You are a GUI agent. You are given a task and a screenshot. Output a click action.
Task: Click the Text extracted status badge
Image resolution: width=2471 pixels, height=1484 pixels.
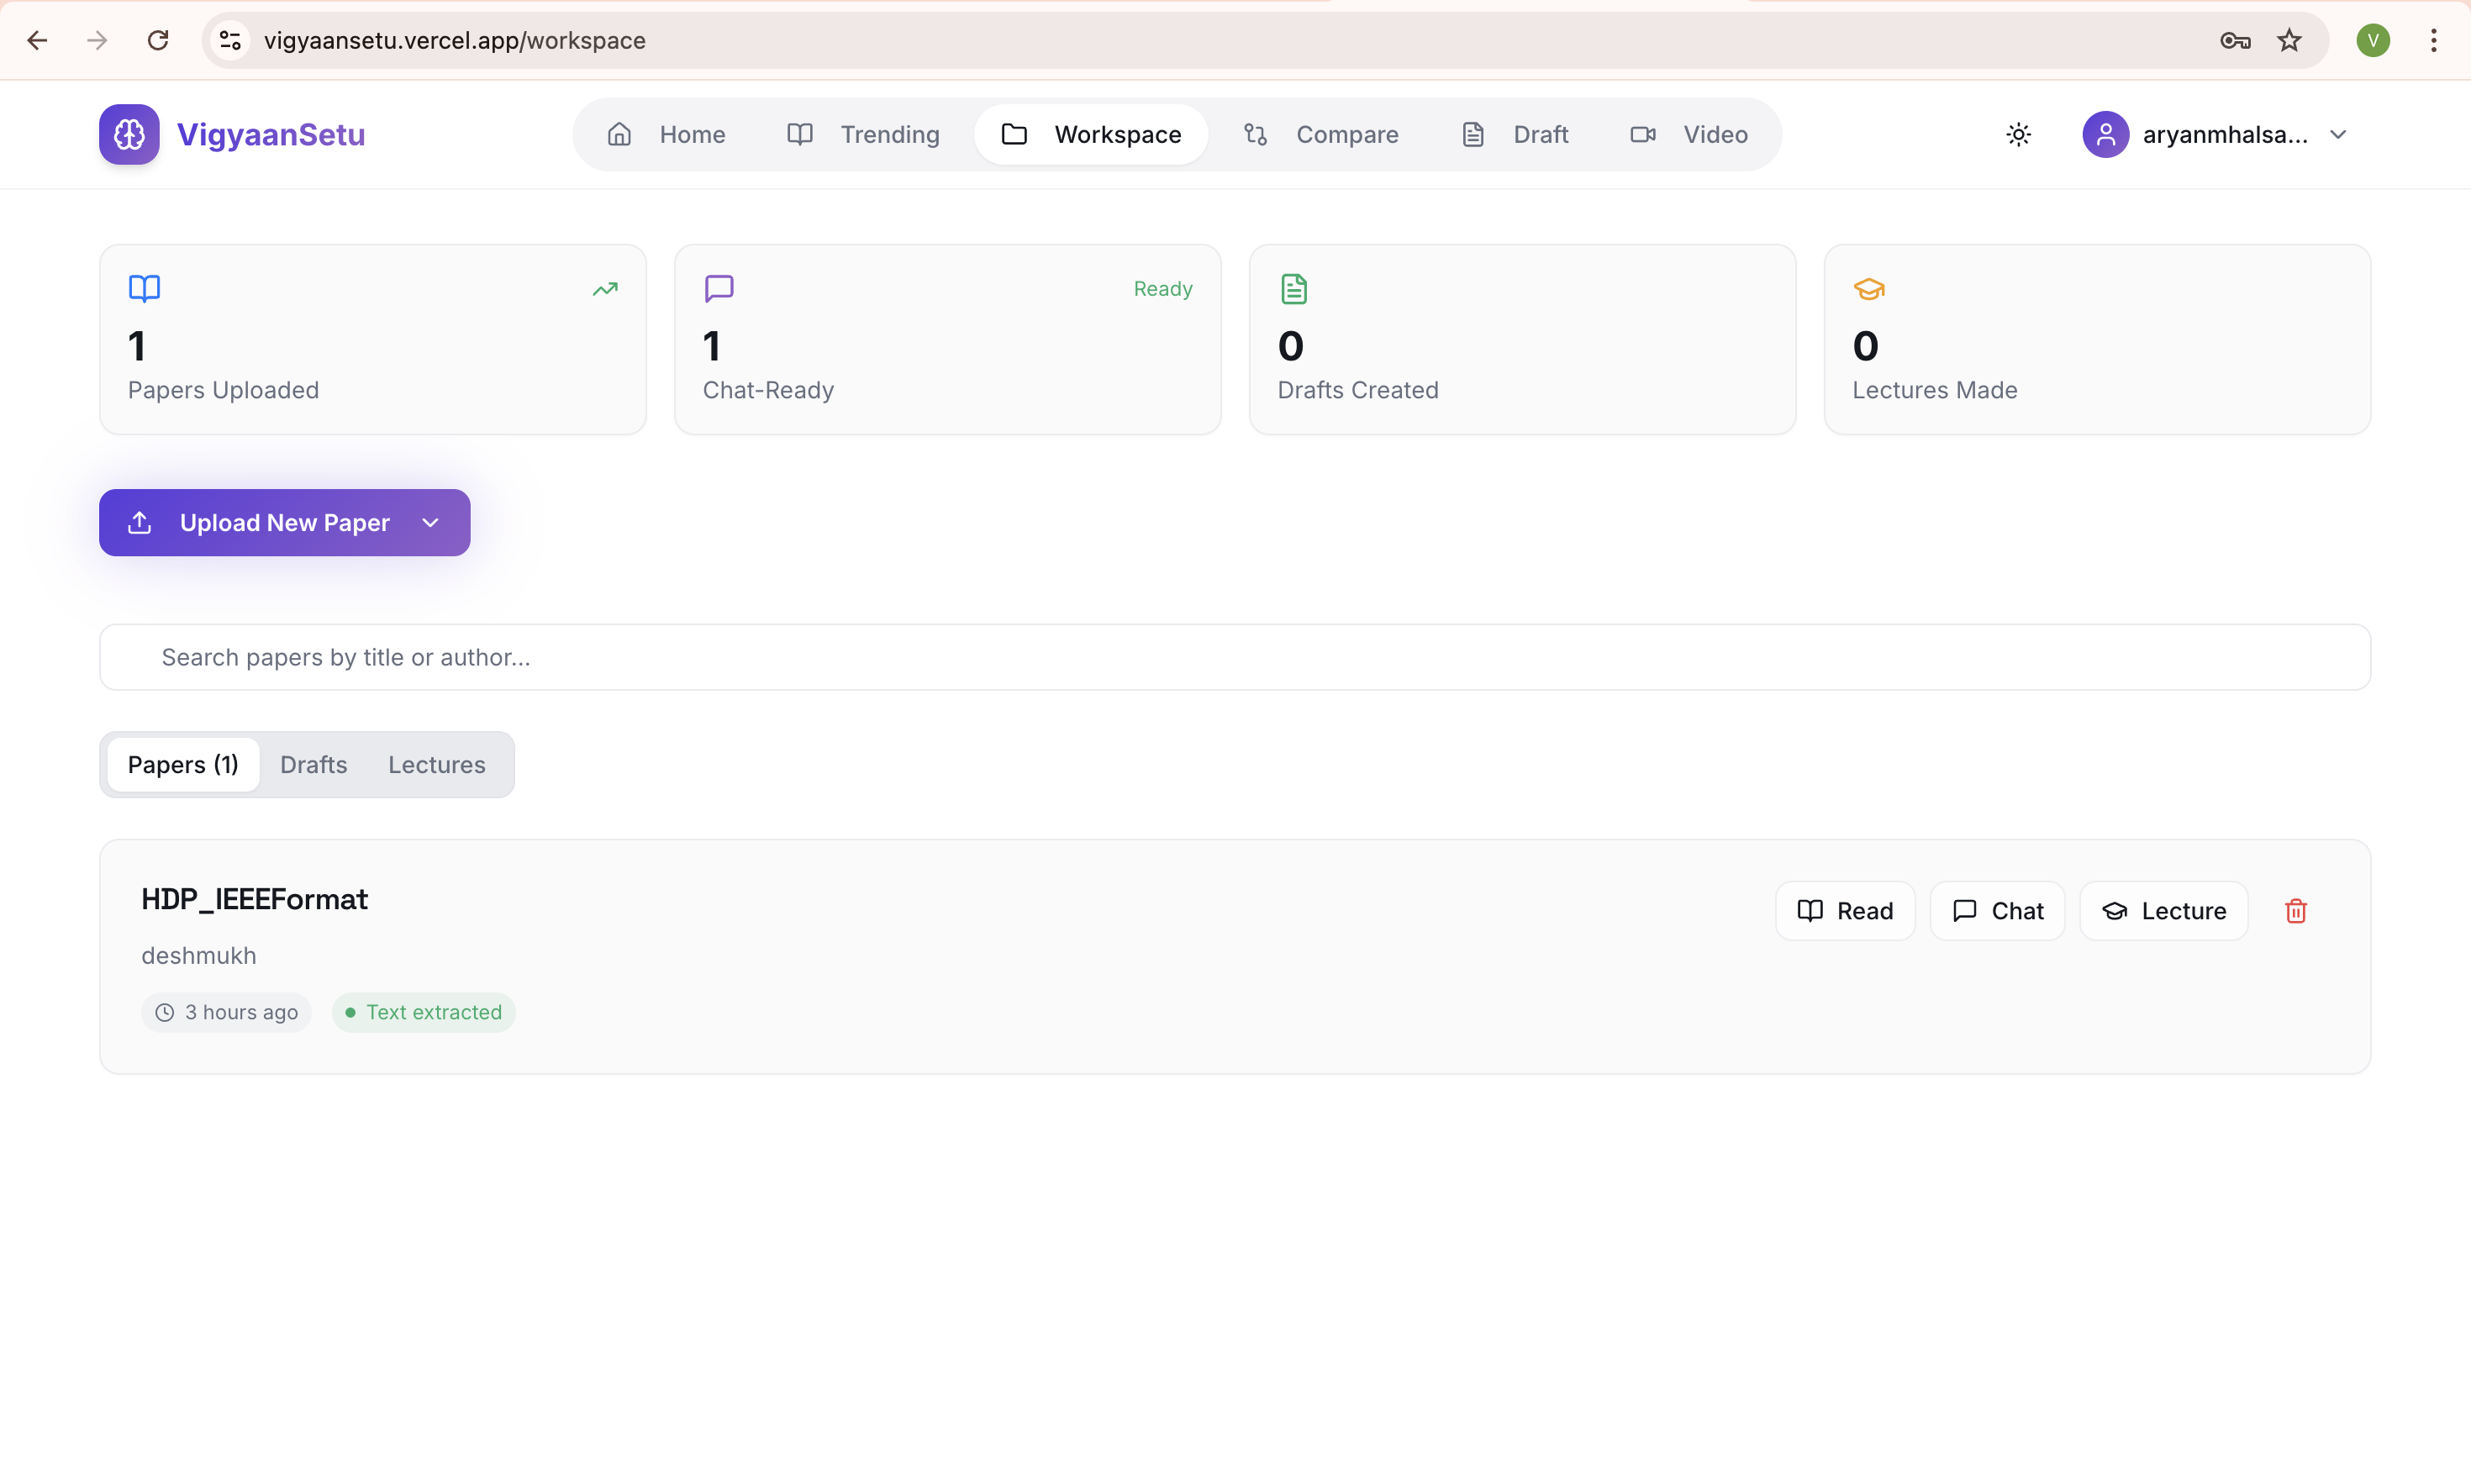tap(423, 1011)
